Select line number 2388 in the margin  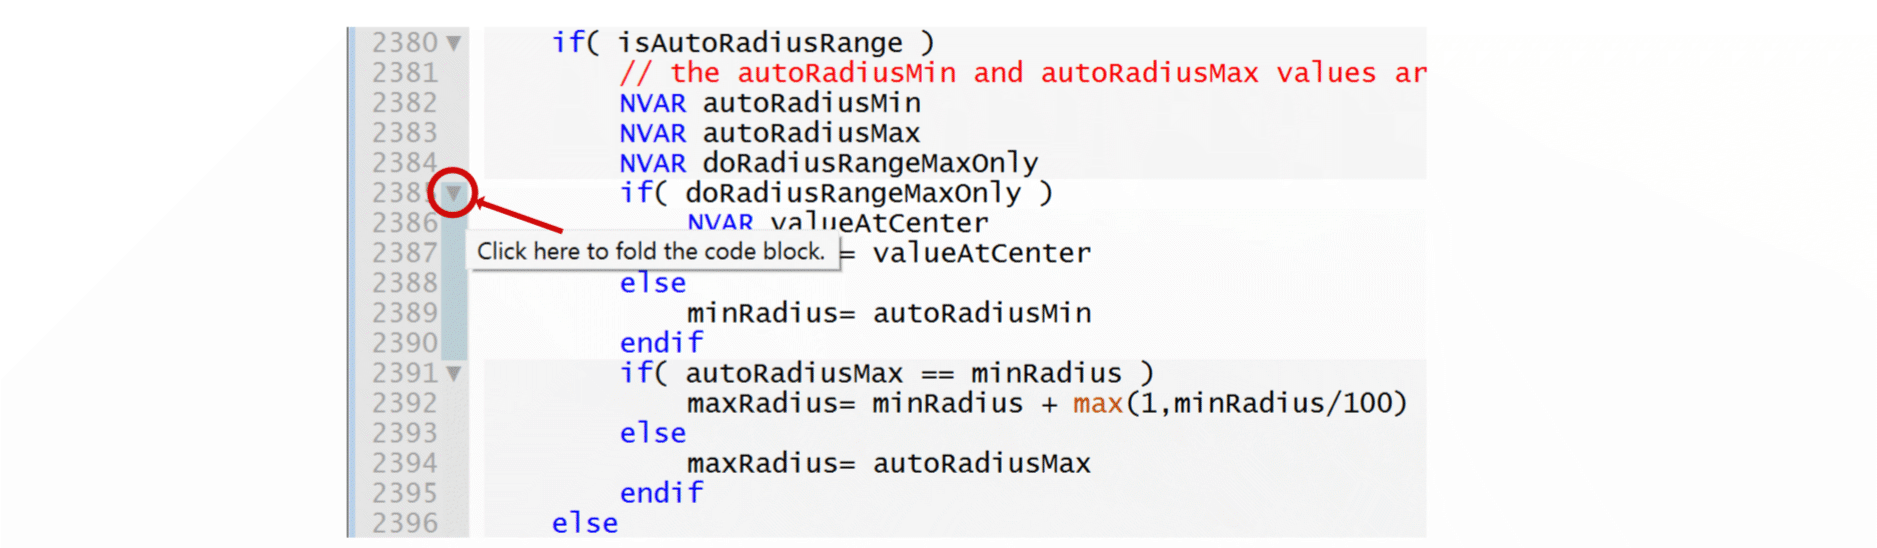[x=404, y=283]
